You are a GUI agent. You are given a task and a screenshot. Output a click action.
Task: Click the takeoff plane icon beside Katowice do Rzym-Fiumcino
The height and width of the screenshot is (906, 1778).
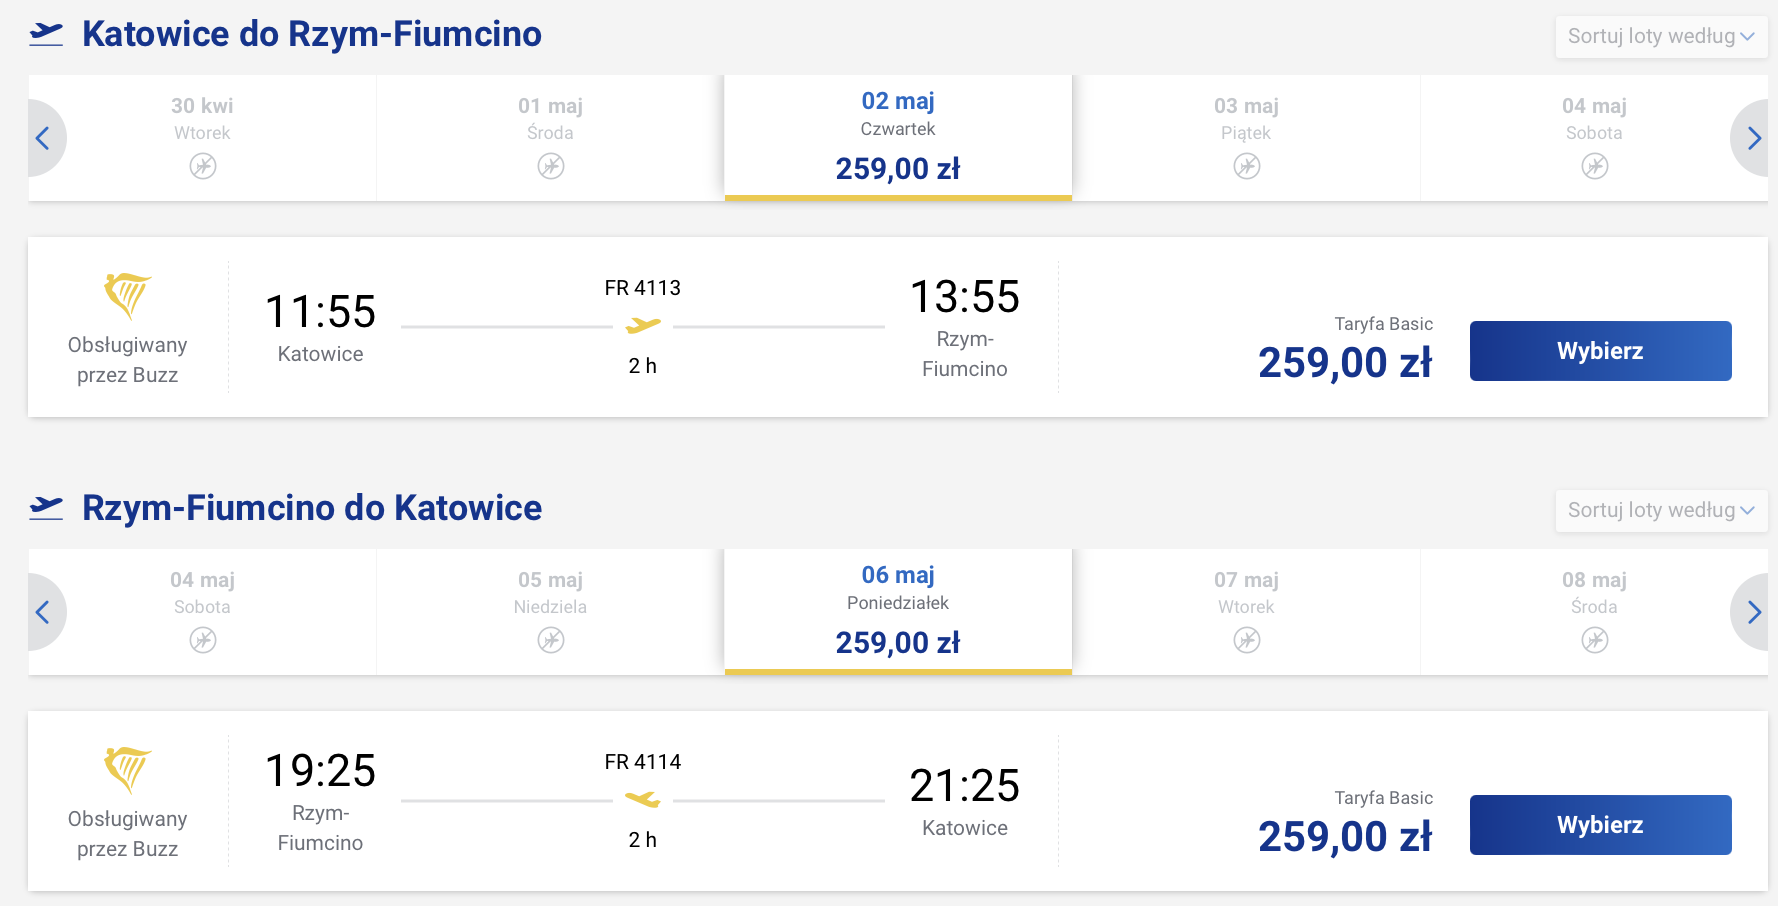coord(46,34)
